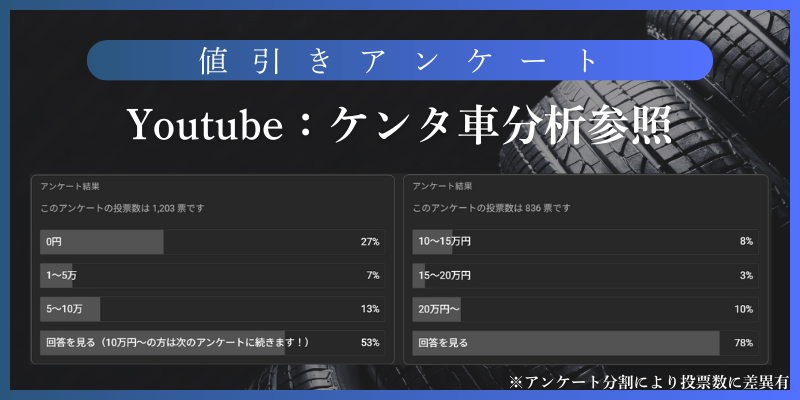Viewport: 800px width, 400px height.
Task: Click the 値引きアンケート title banner
Action: [399, 60]
